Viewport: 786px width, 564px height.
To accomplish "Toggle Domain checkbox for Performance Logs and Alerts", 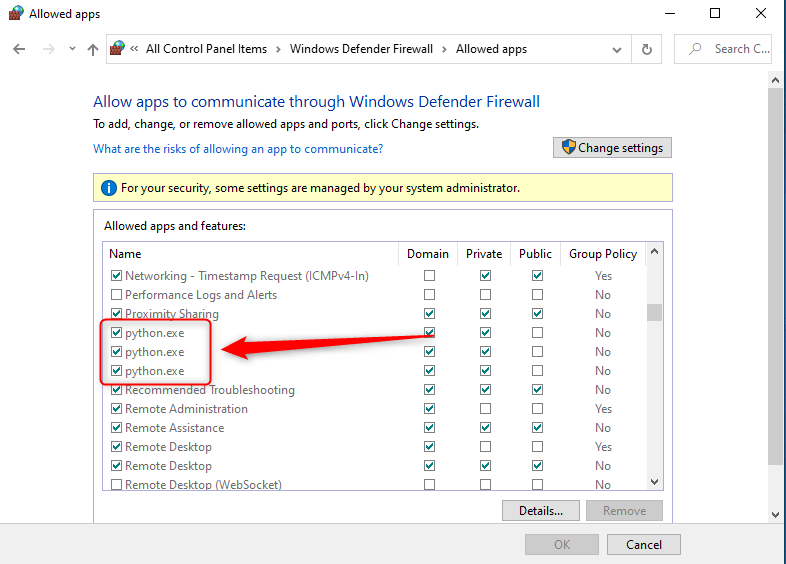I will (429, 294).
